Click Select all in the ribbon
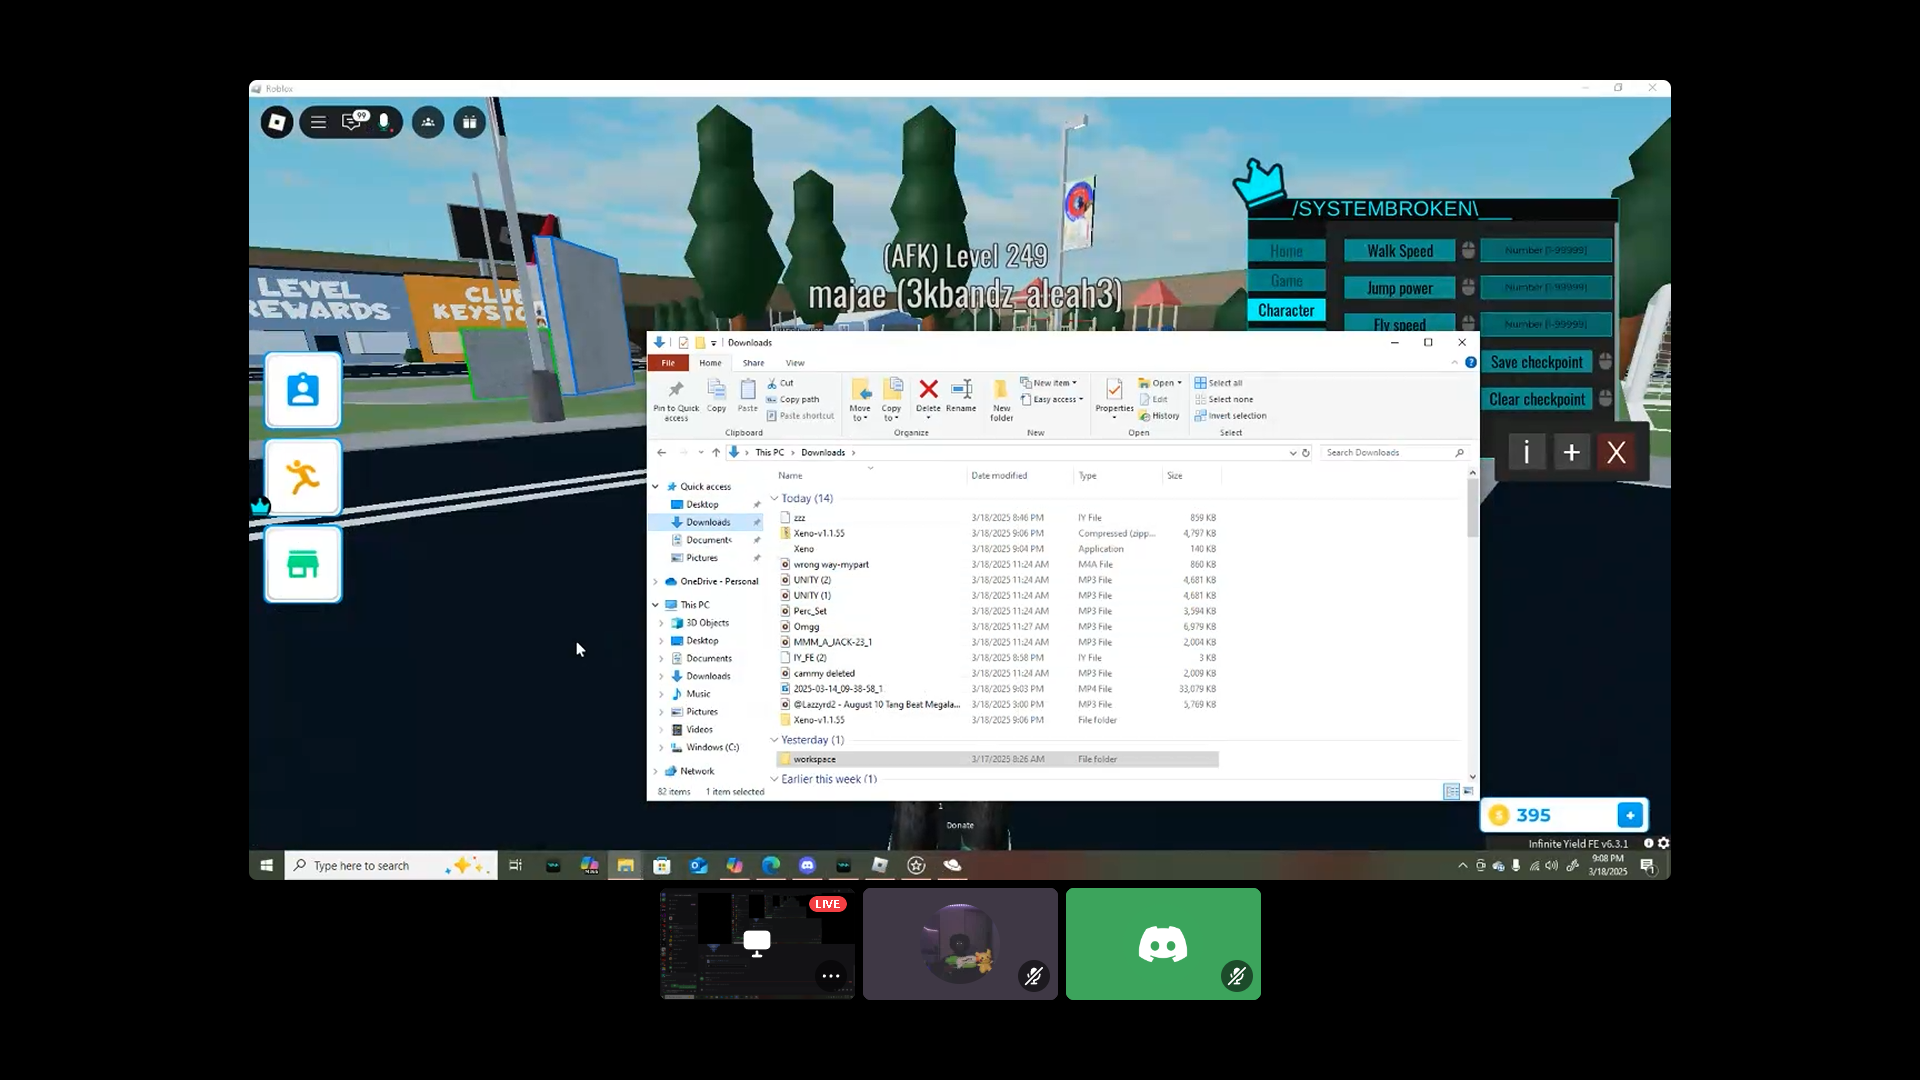Screen dimensions: 1920x1080 point(1218,383)
